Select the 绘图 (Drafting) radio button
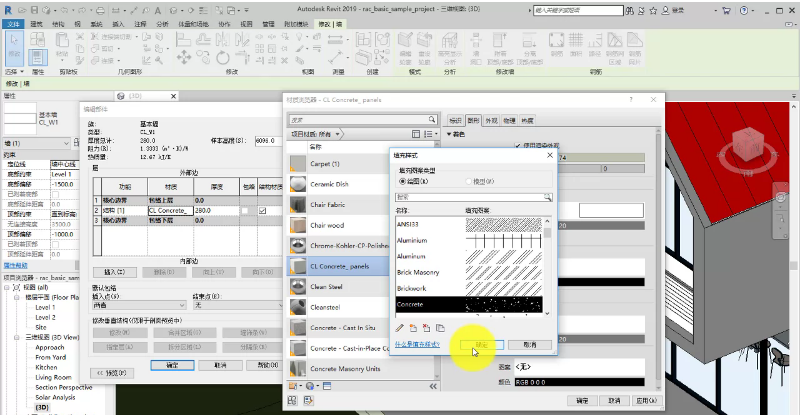 [403, 182]
